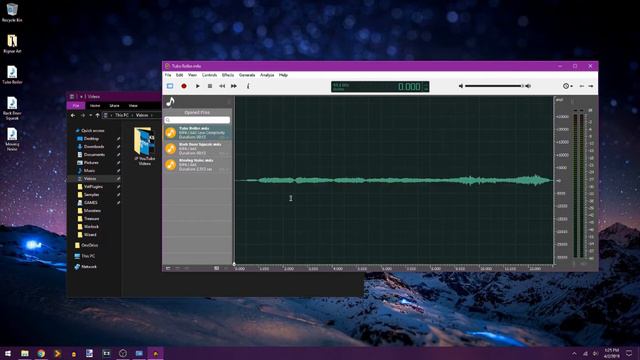
Task: Go forward with File Explorer forward arrow
Action: tap(82, 116)
